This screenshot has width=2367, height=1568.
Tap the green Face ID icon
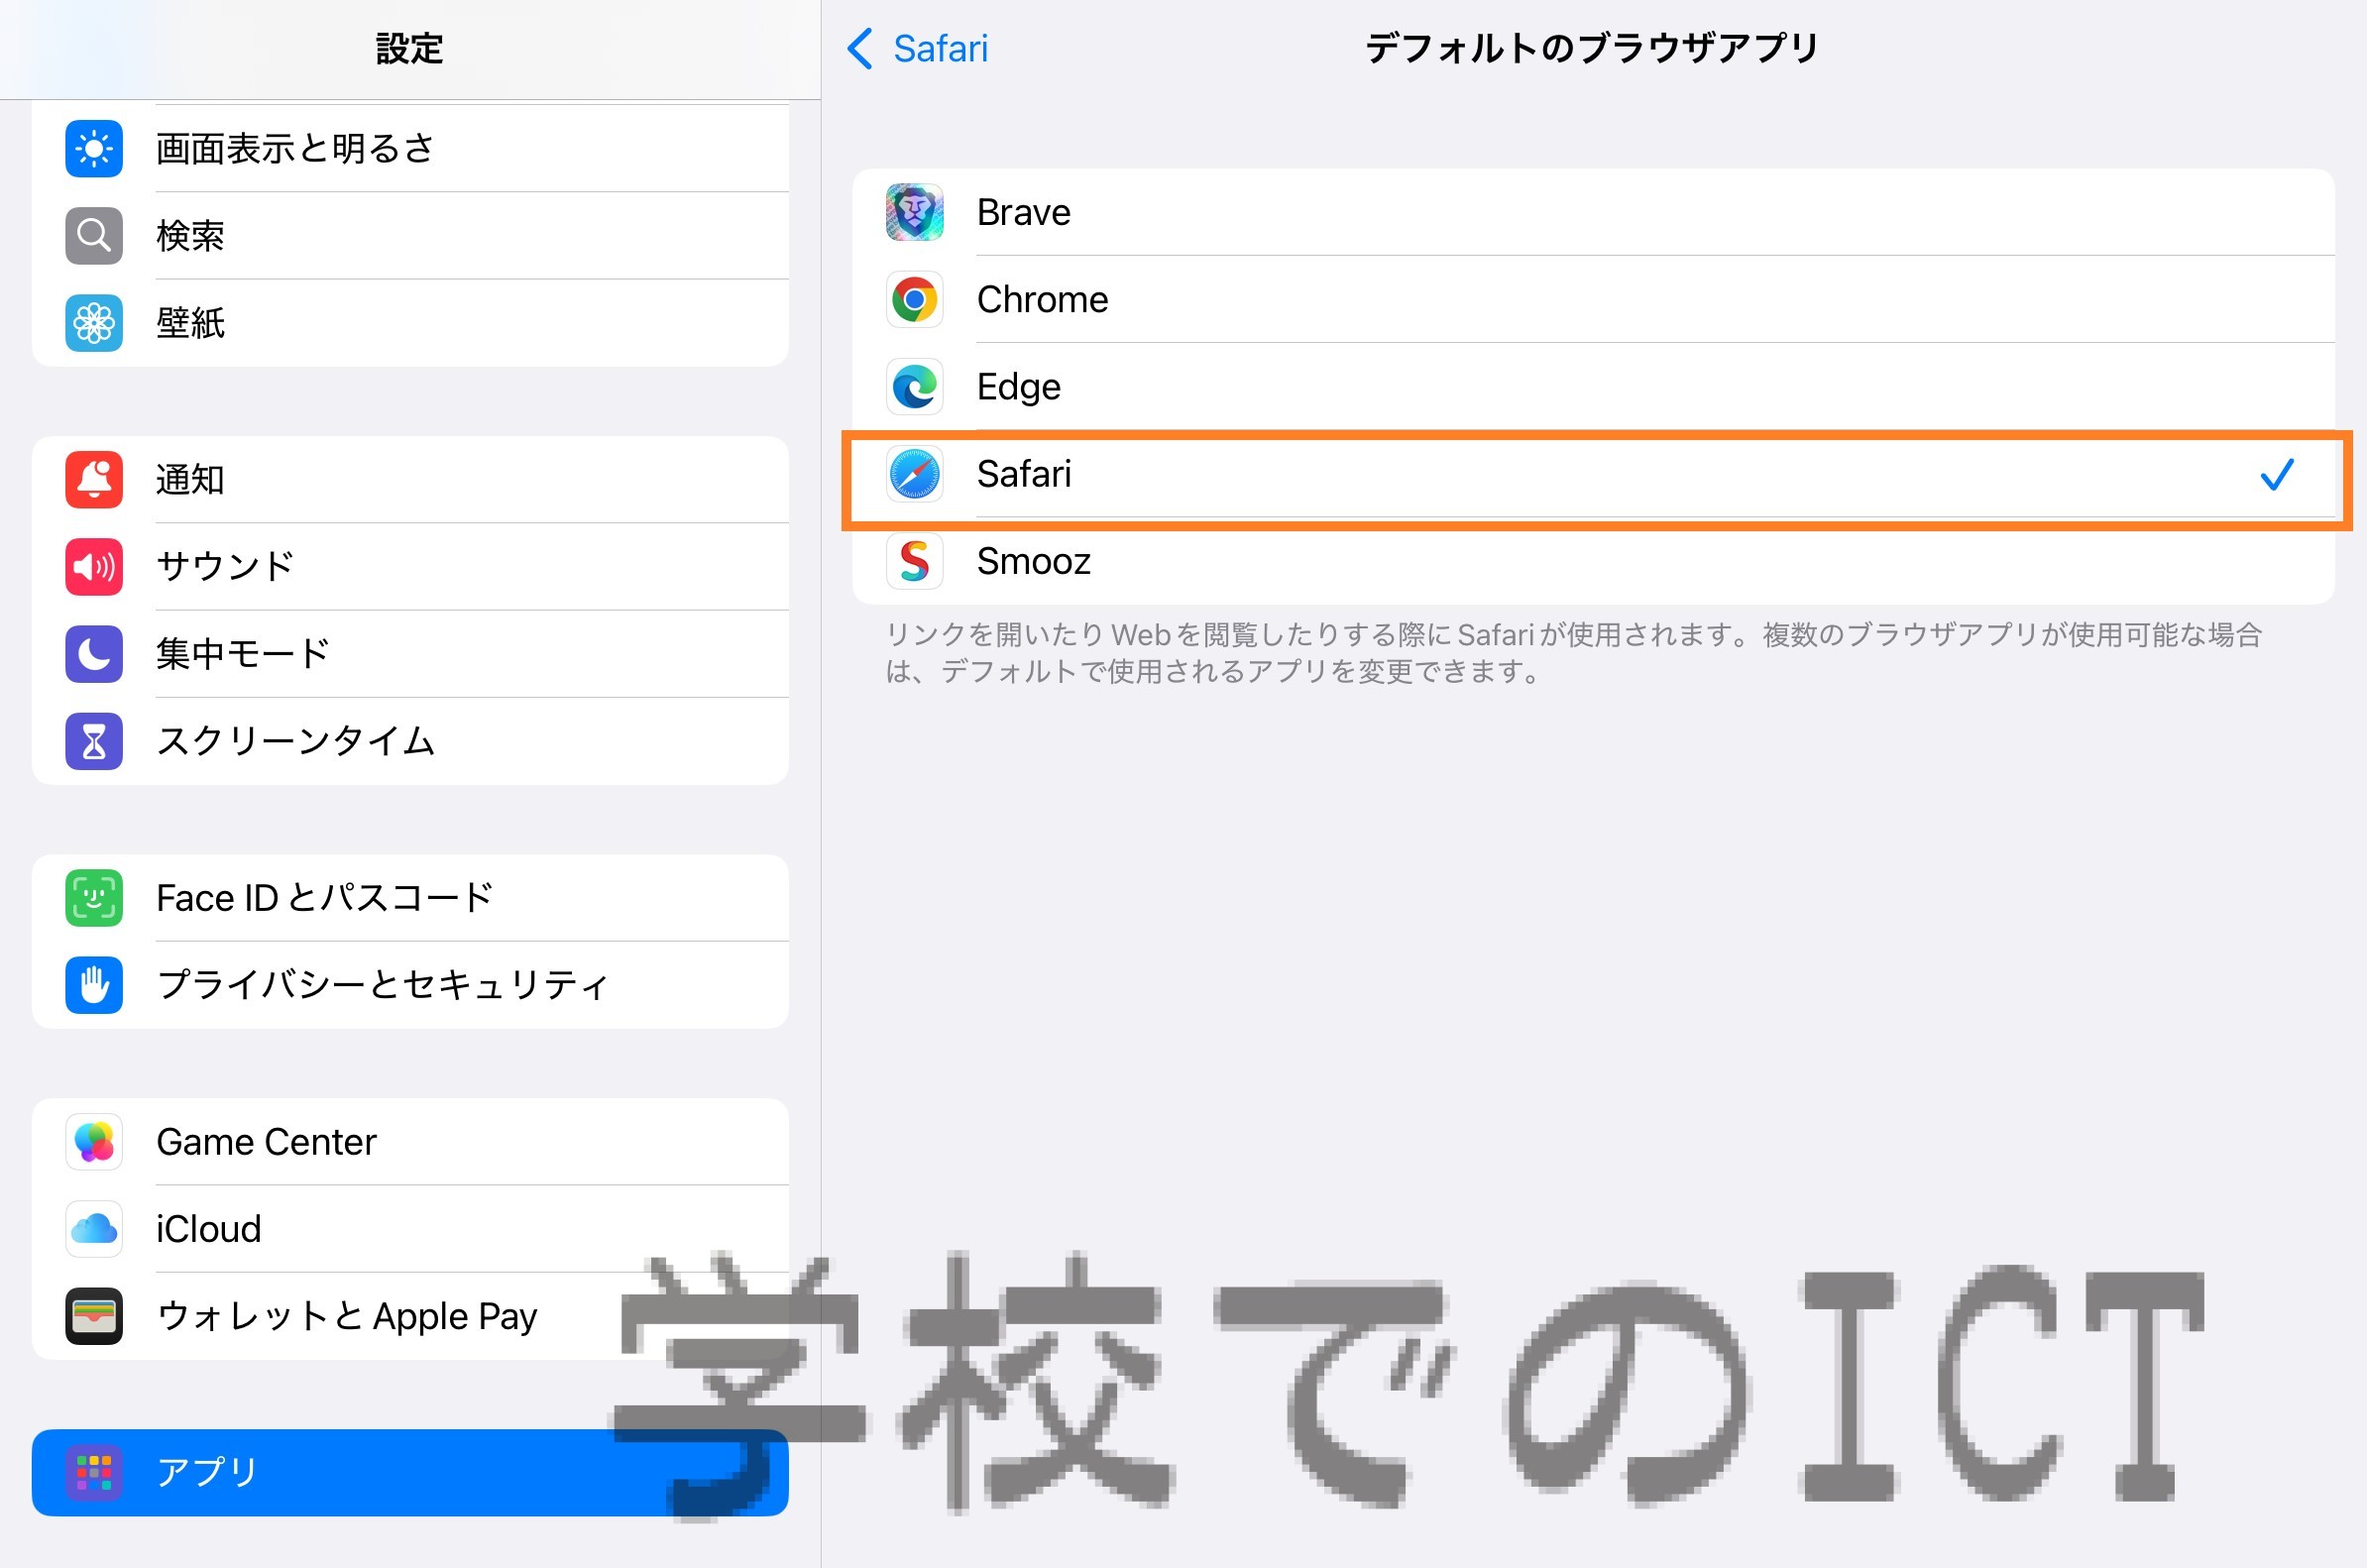point(94,898)
